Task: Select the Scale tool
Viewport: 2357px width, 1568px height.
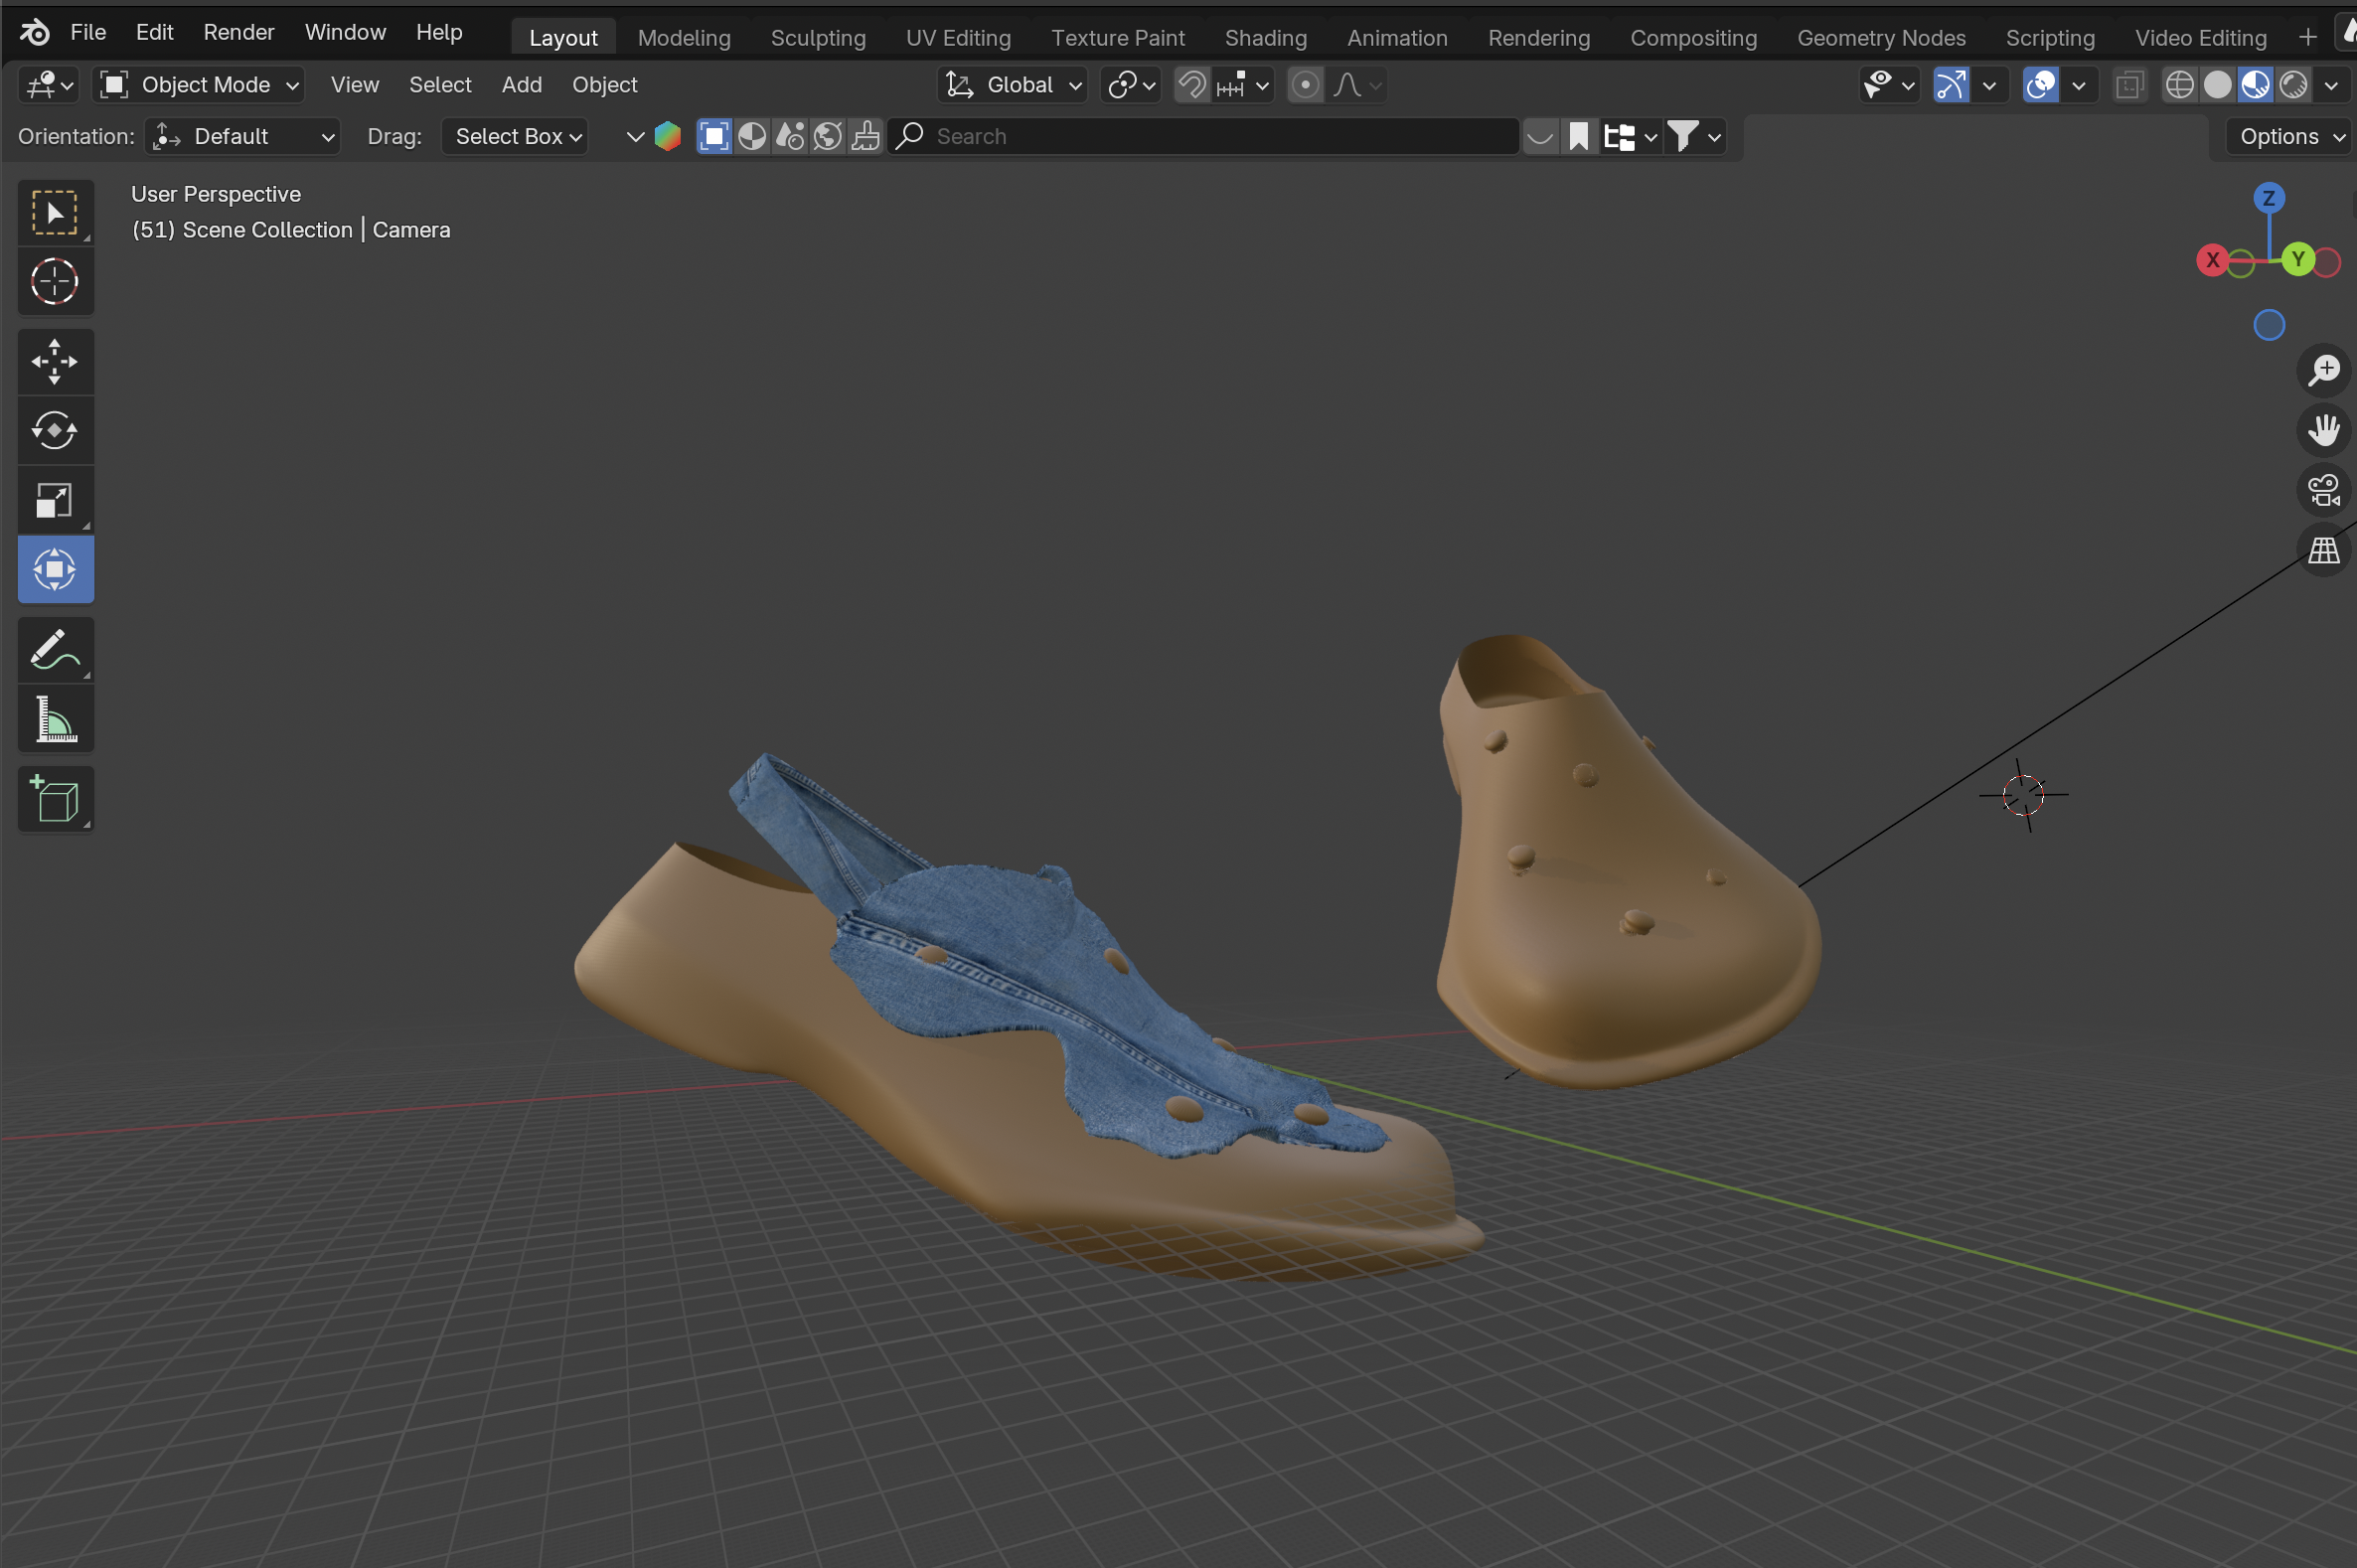Action: (55, 500)
